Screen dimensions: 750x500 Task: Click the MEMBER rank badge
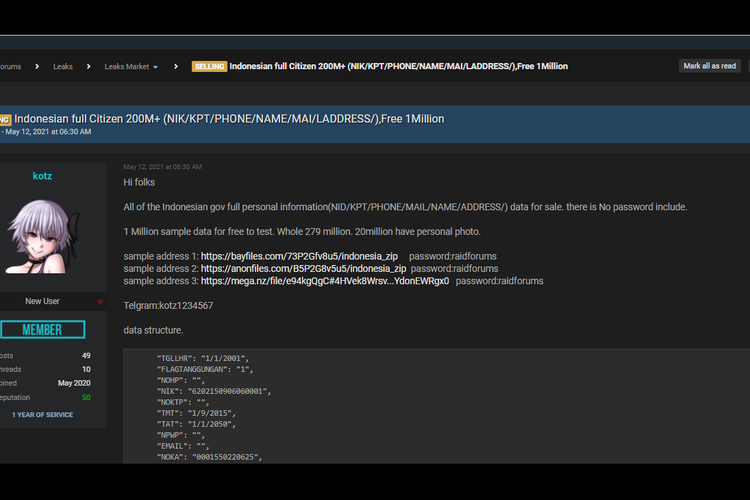pyautogui.click(x=42, y=330)
